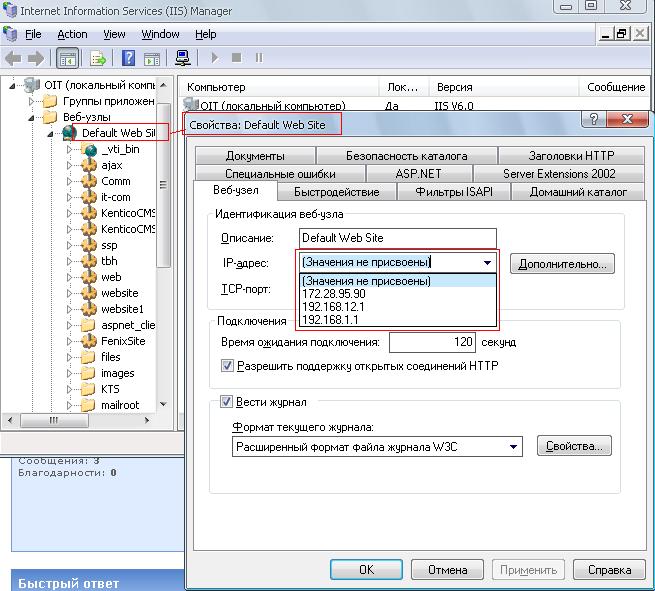The width and height of the screenshot is (655, 591).
Task: Click the Группы приложений folder icon
Action: click(x=50, y=101)
